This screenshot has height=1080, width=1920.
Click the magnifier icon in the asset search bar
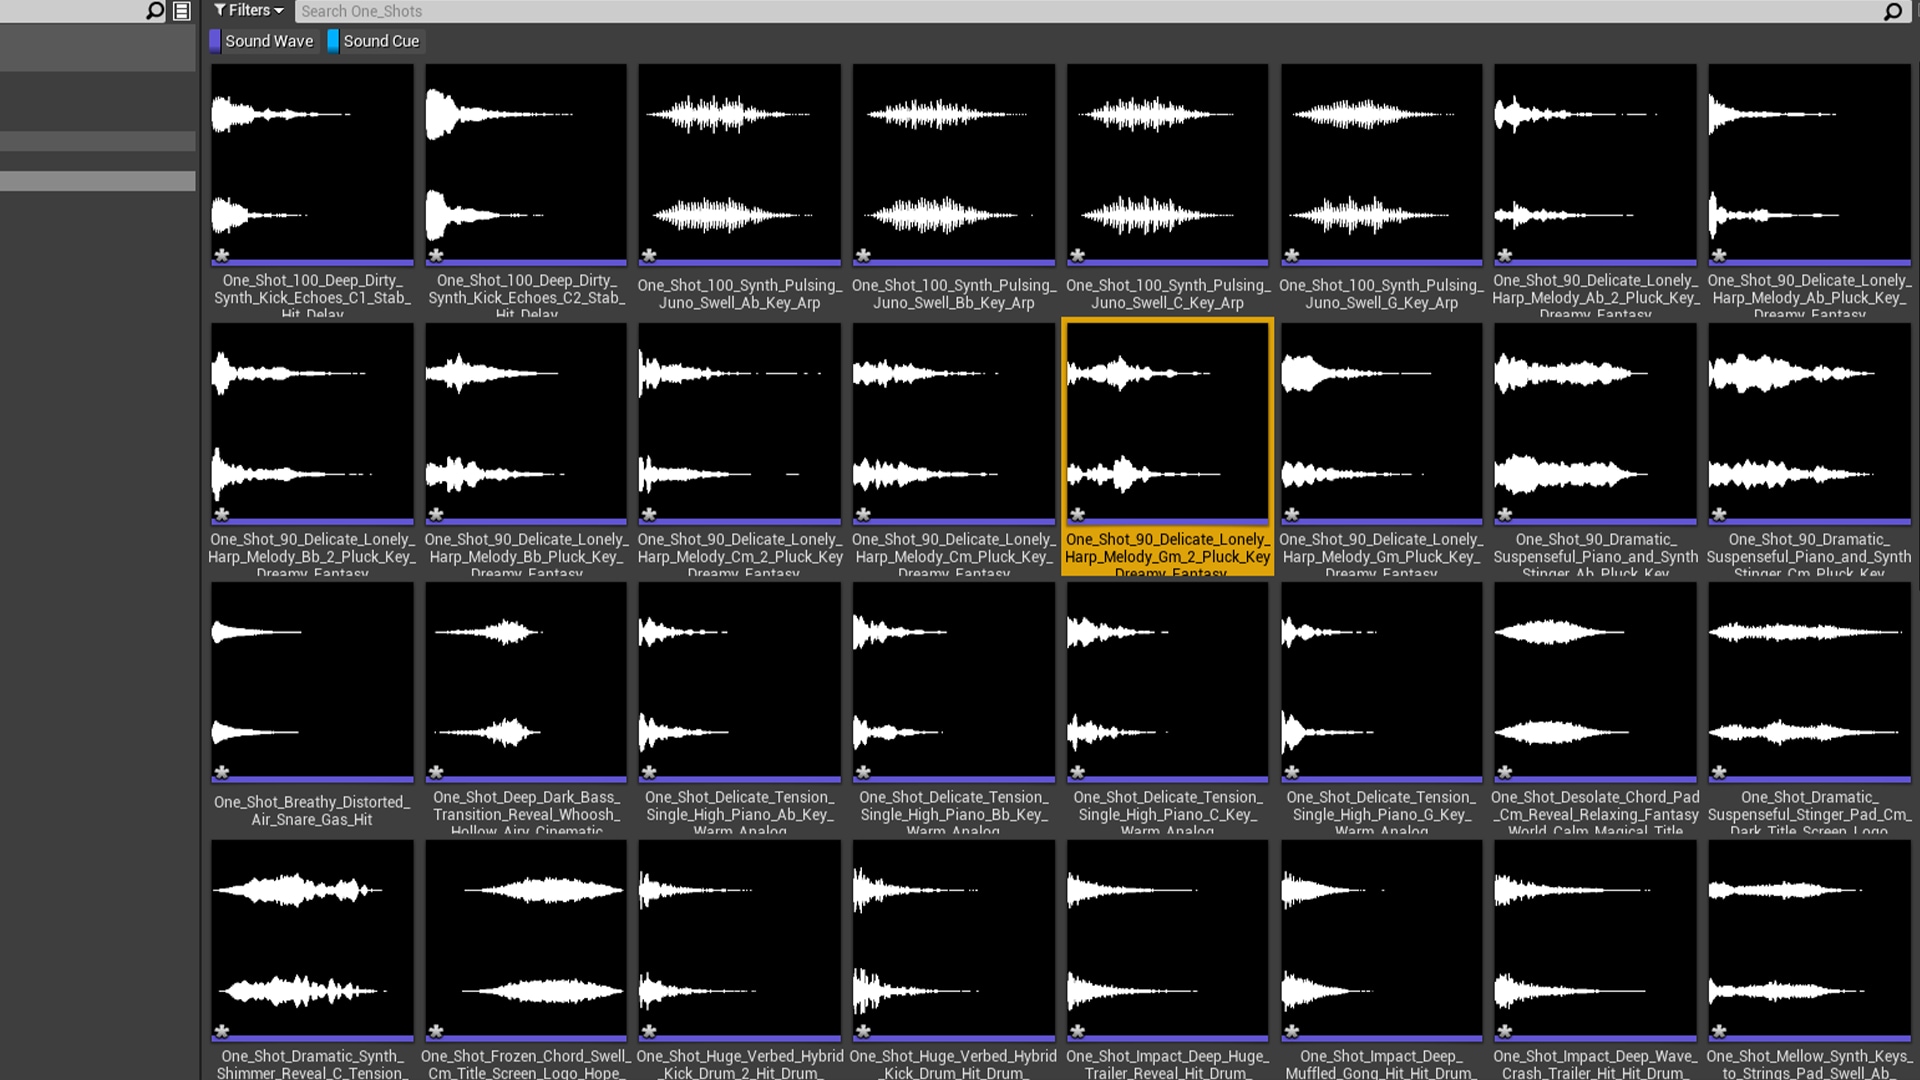coord(1892,11)
